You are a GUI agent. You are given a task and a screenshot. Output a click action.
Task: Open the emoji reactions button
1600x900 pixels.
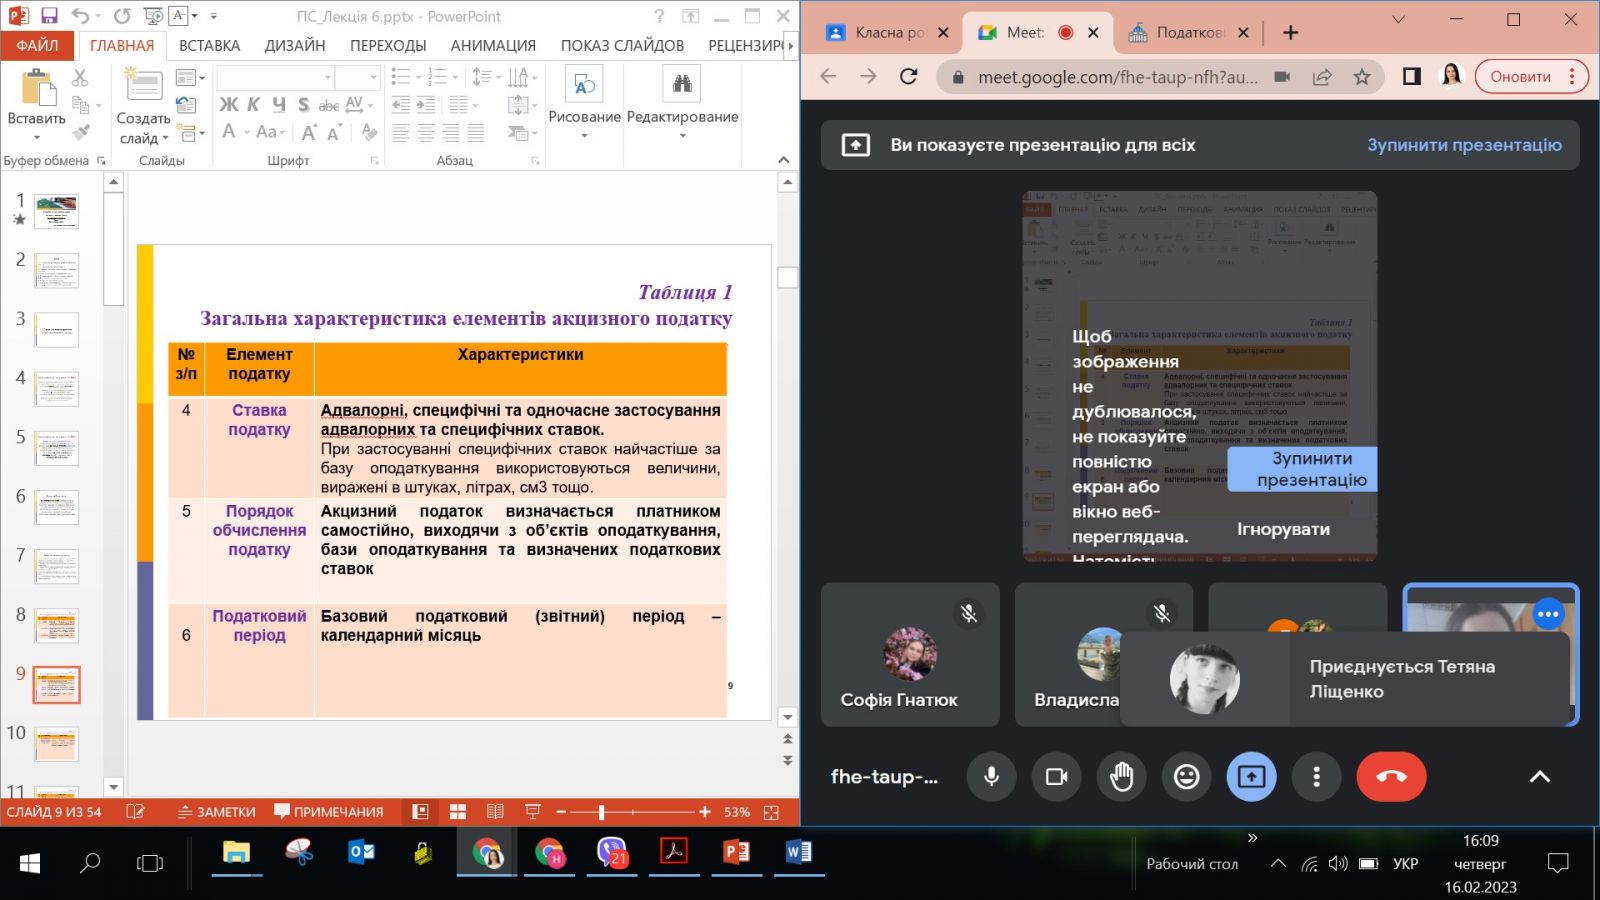coord(1186,777)
